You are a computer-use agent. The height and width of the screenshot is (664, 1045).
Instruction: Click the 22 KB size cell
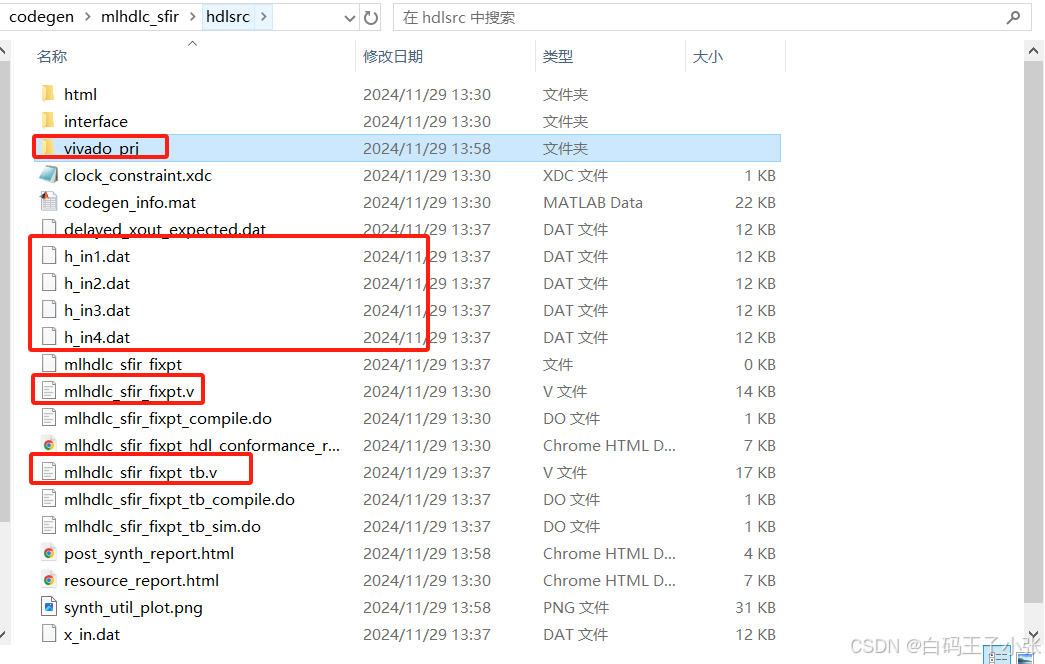pos(755,202)
